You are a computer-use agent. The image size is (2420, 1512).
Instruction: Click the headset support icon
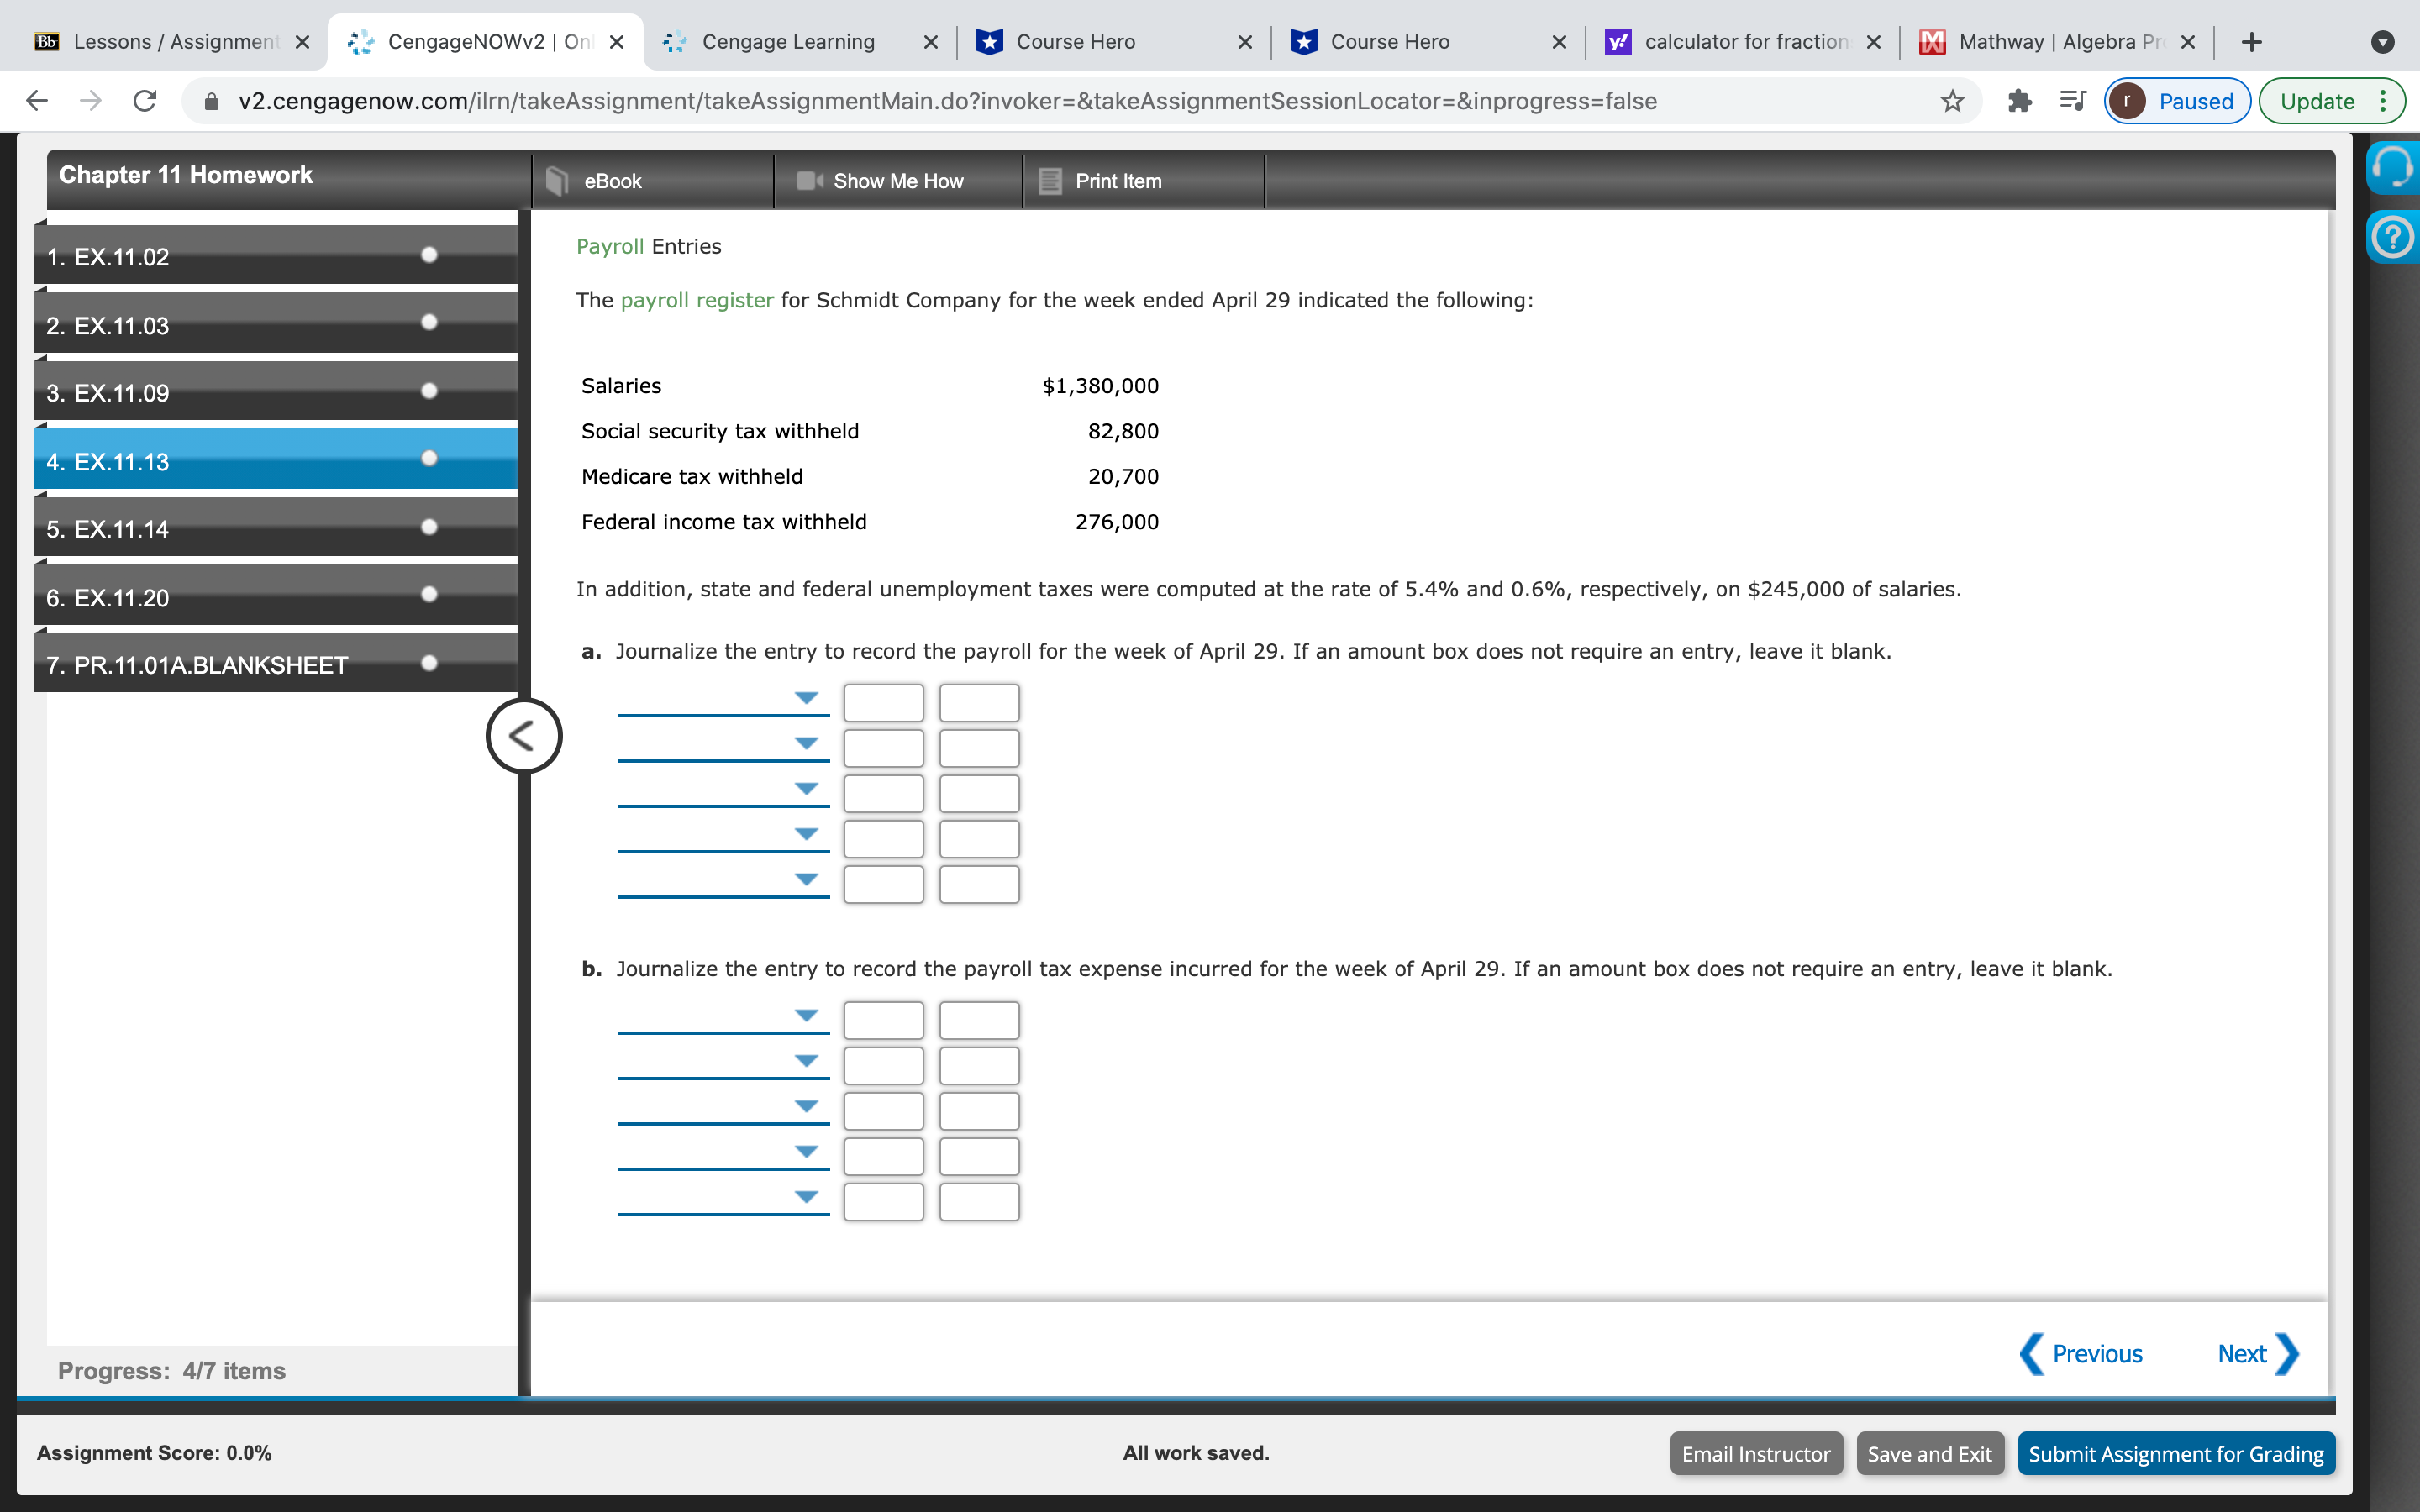pyautogui.click(x=2392, y=167)
